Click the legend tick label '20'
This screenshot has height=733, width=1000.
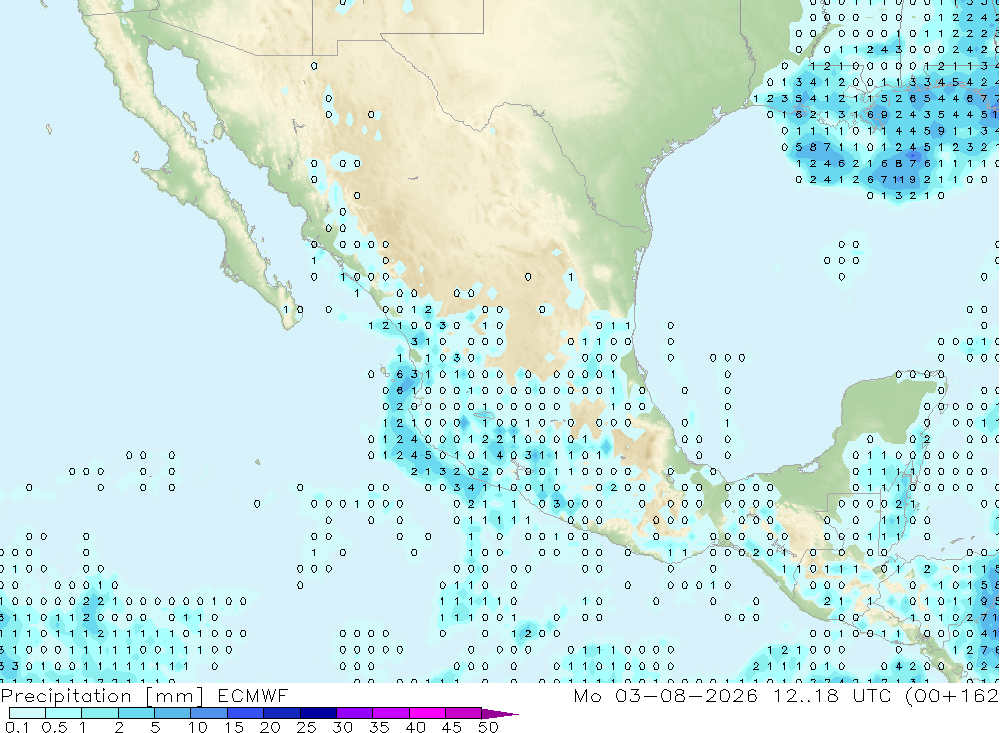point(270,727)
